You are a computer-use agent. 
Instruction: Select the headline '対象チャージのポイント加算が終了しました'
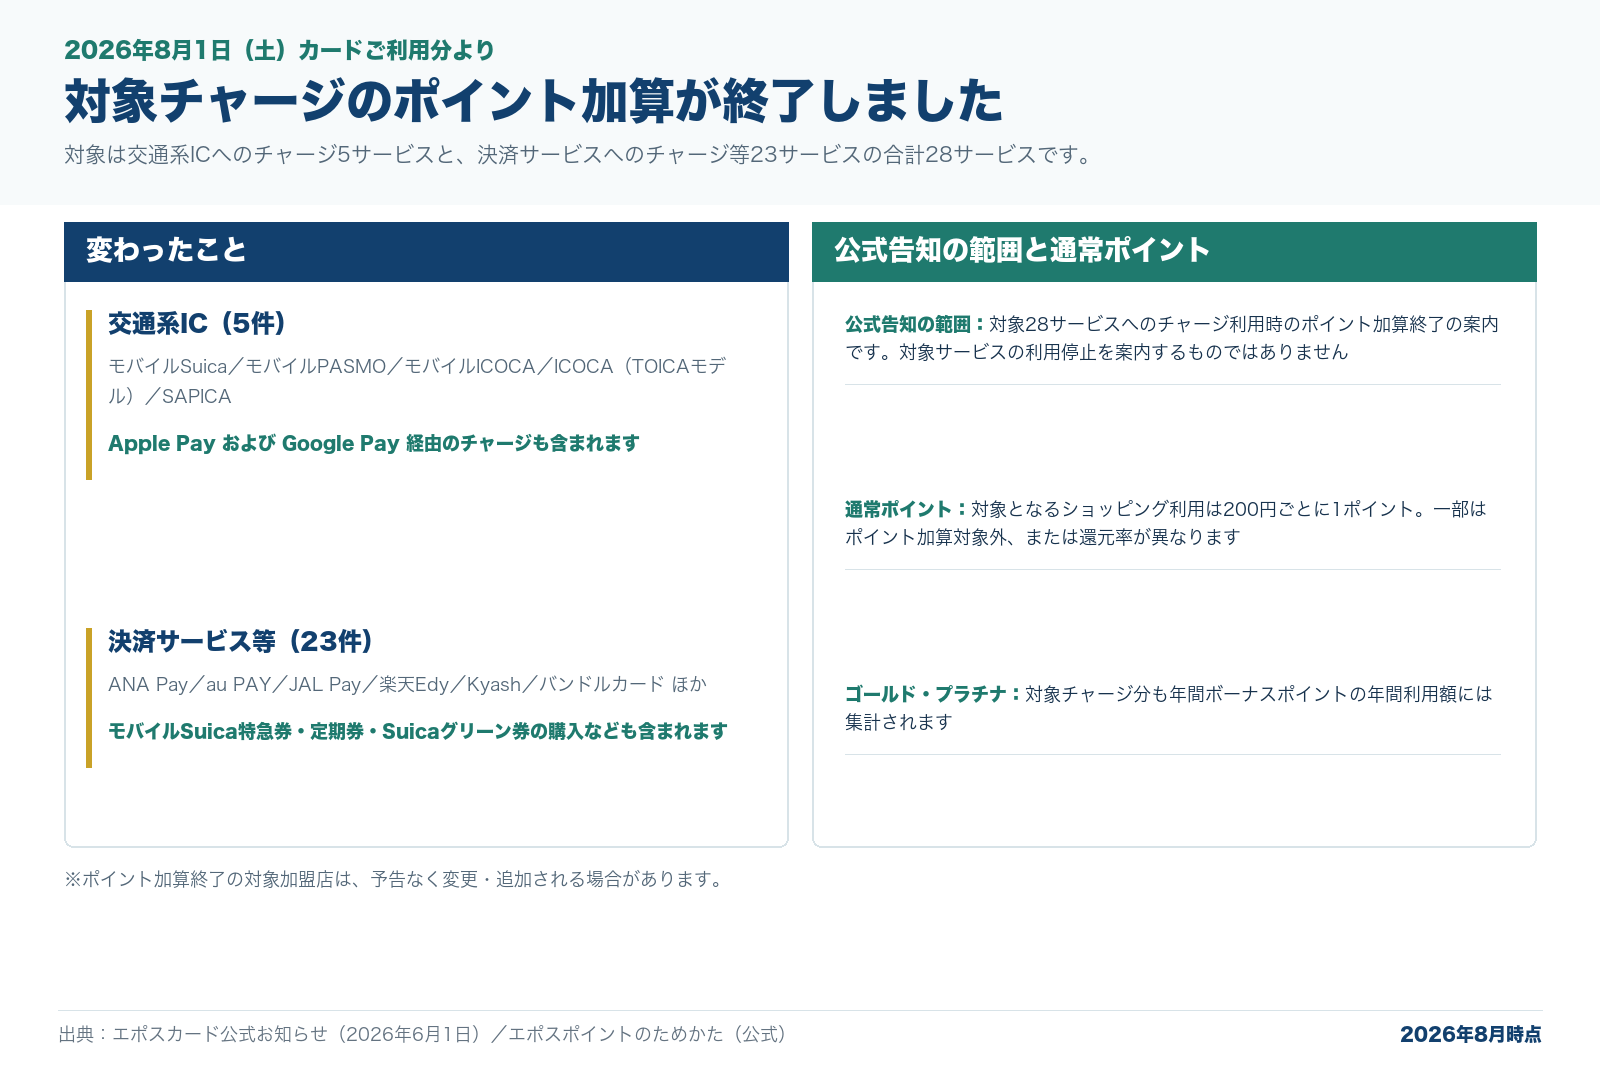pyautogui.click(x=534, y=101)
